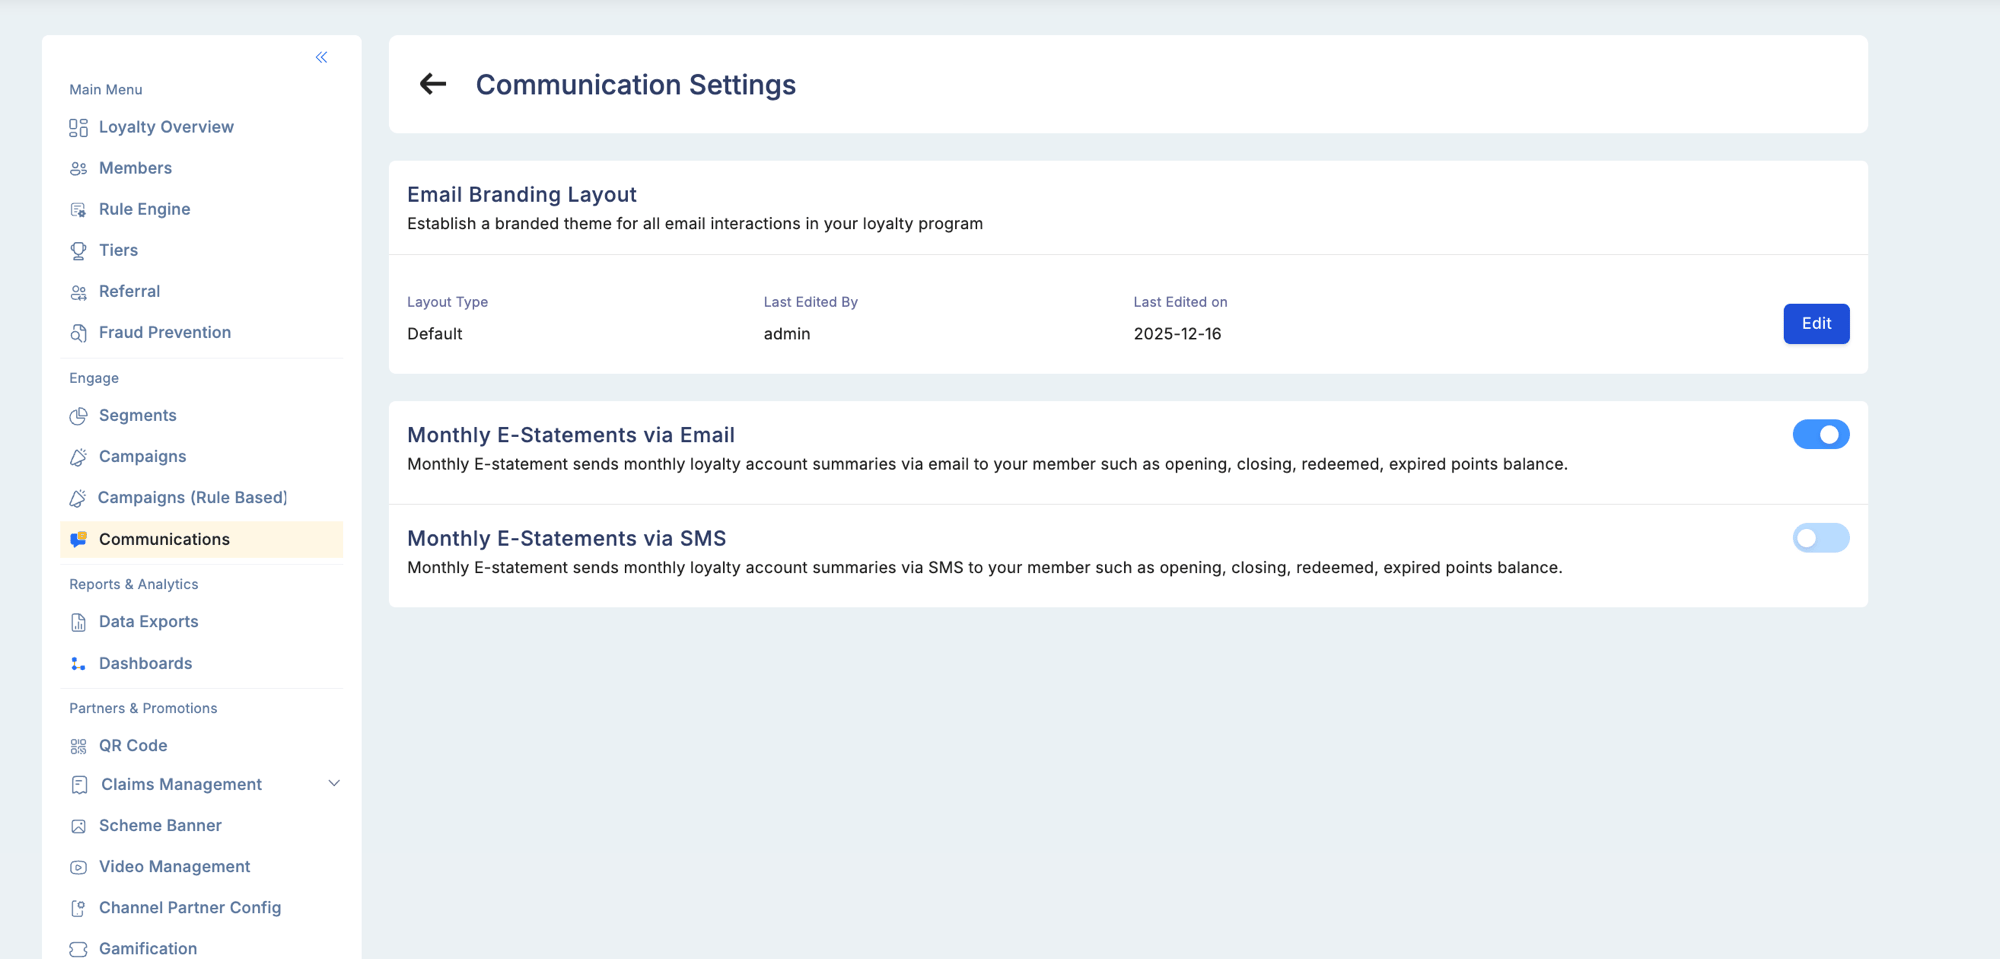The image size is (2000, 959).
Task: Click the Claims Management document icon
Action: 79,785
